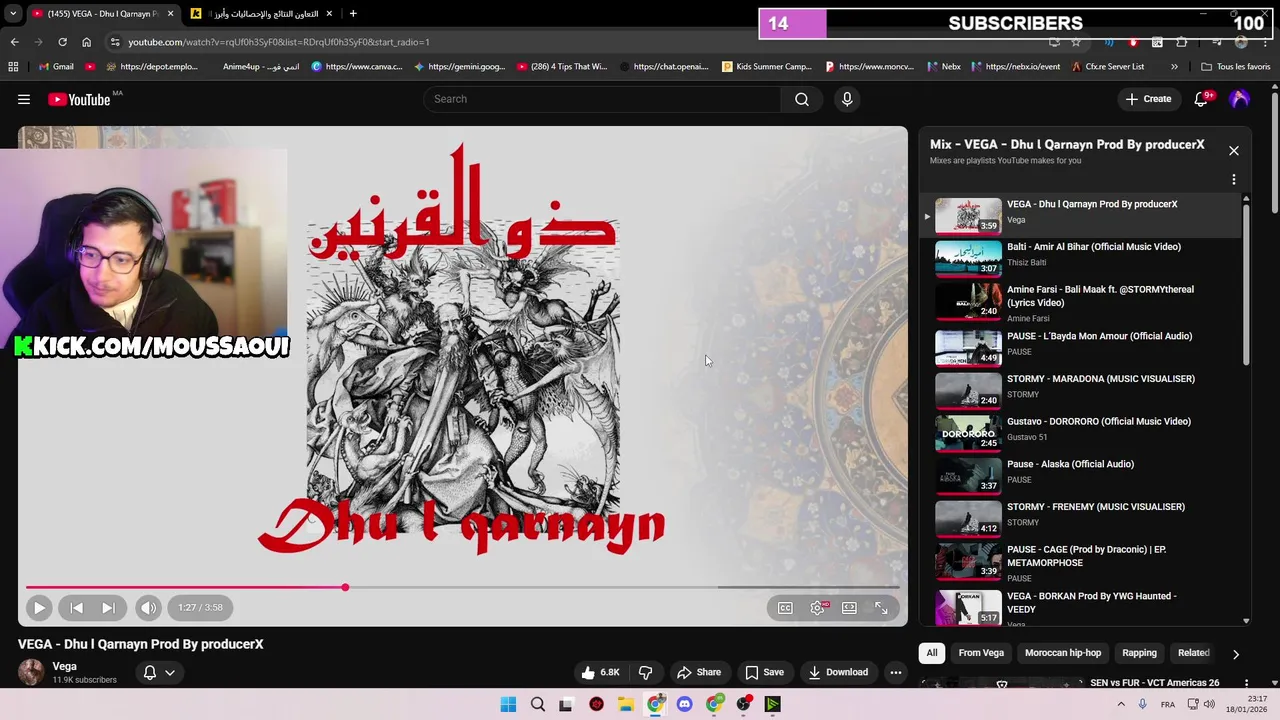Open YouTube notifications bell

click(x=1202, y=99)
